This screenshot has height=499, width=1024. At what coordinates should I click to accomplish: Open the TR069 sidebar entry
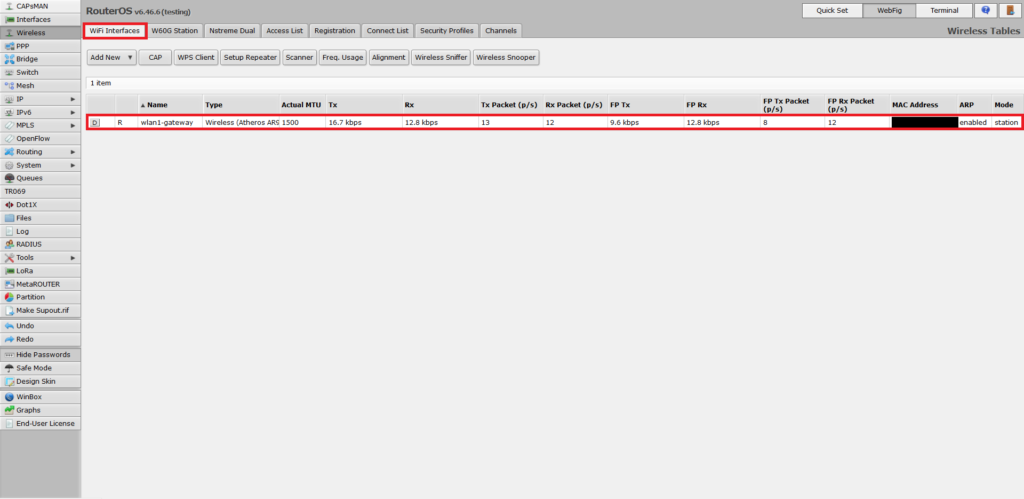click(40, 191)
